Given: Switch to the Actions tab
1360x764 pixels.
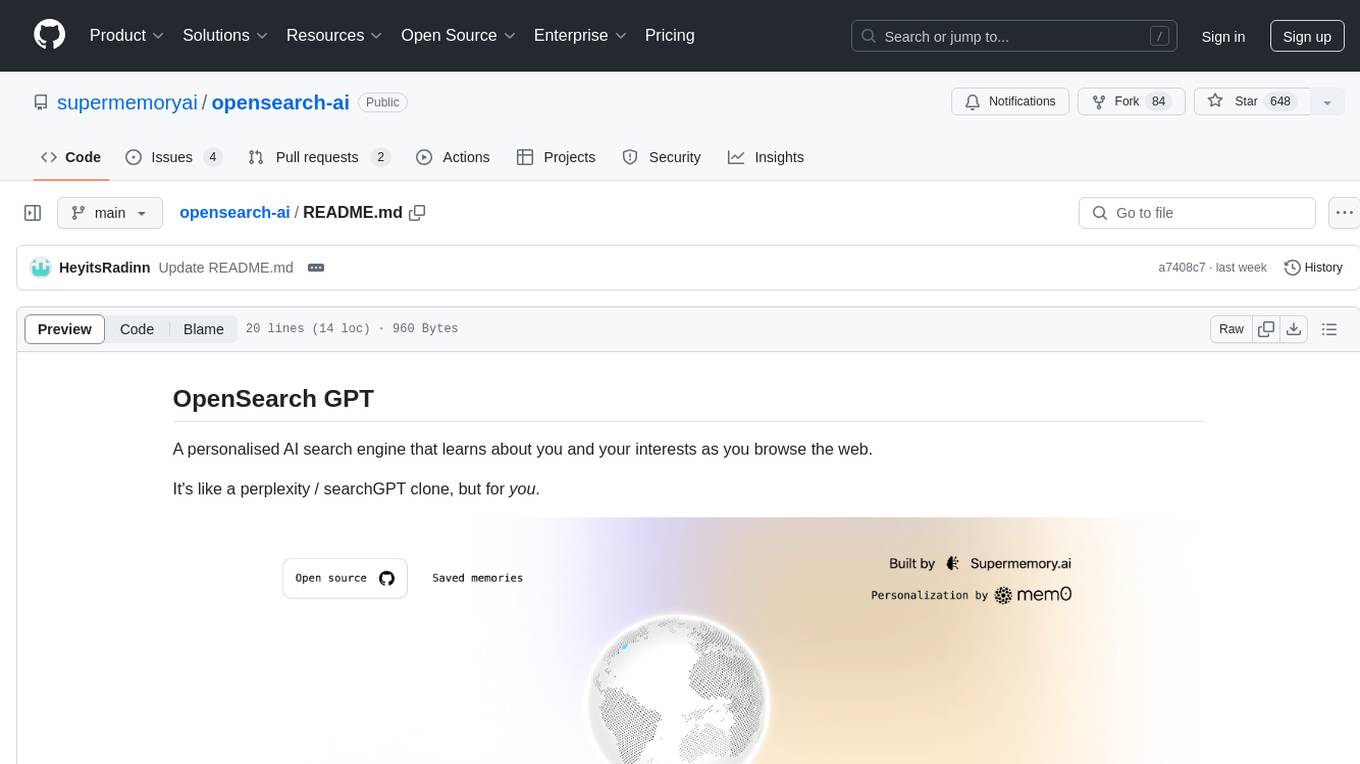Looking at the screenshot, I should (x=453, y=157).
